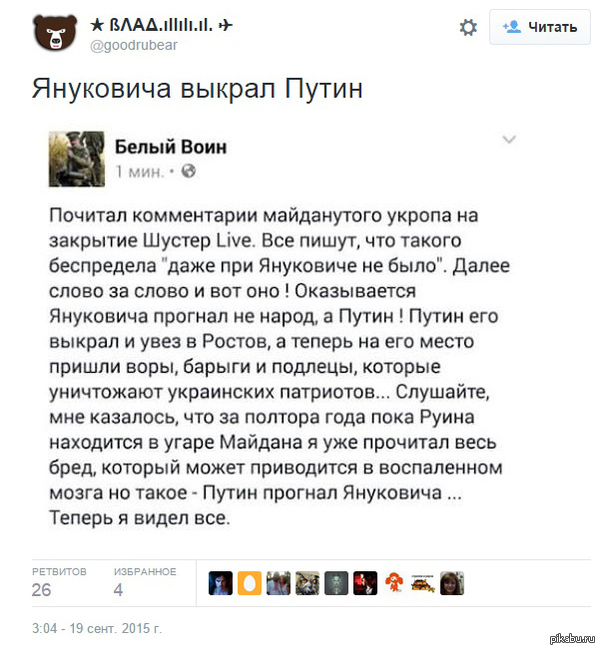
Task: Click the Читать follow button
Action: click(540, 27)
